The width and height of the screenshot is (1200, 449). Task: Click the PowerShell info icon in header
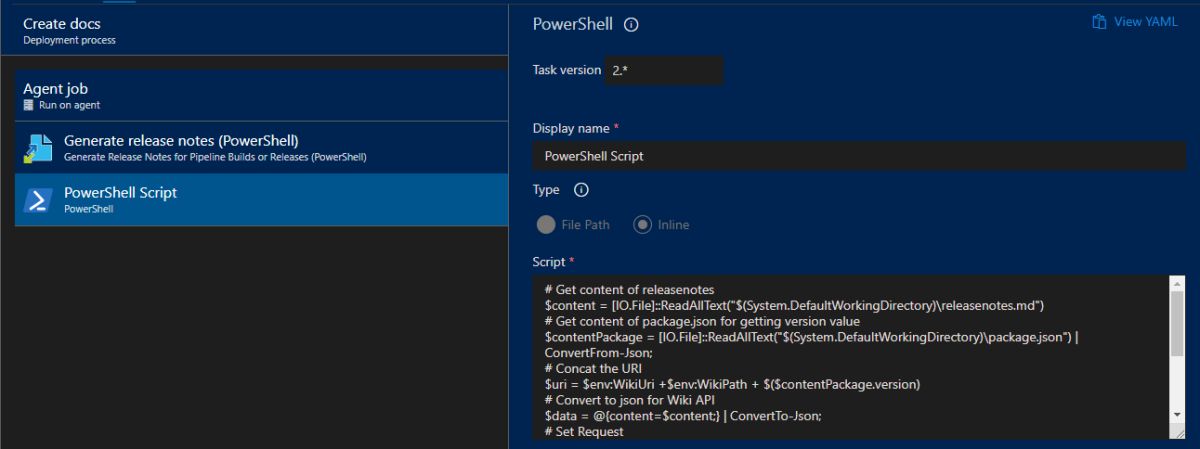[x=631, y=25]
